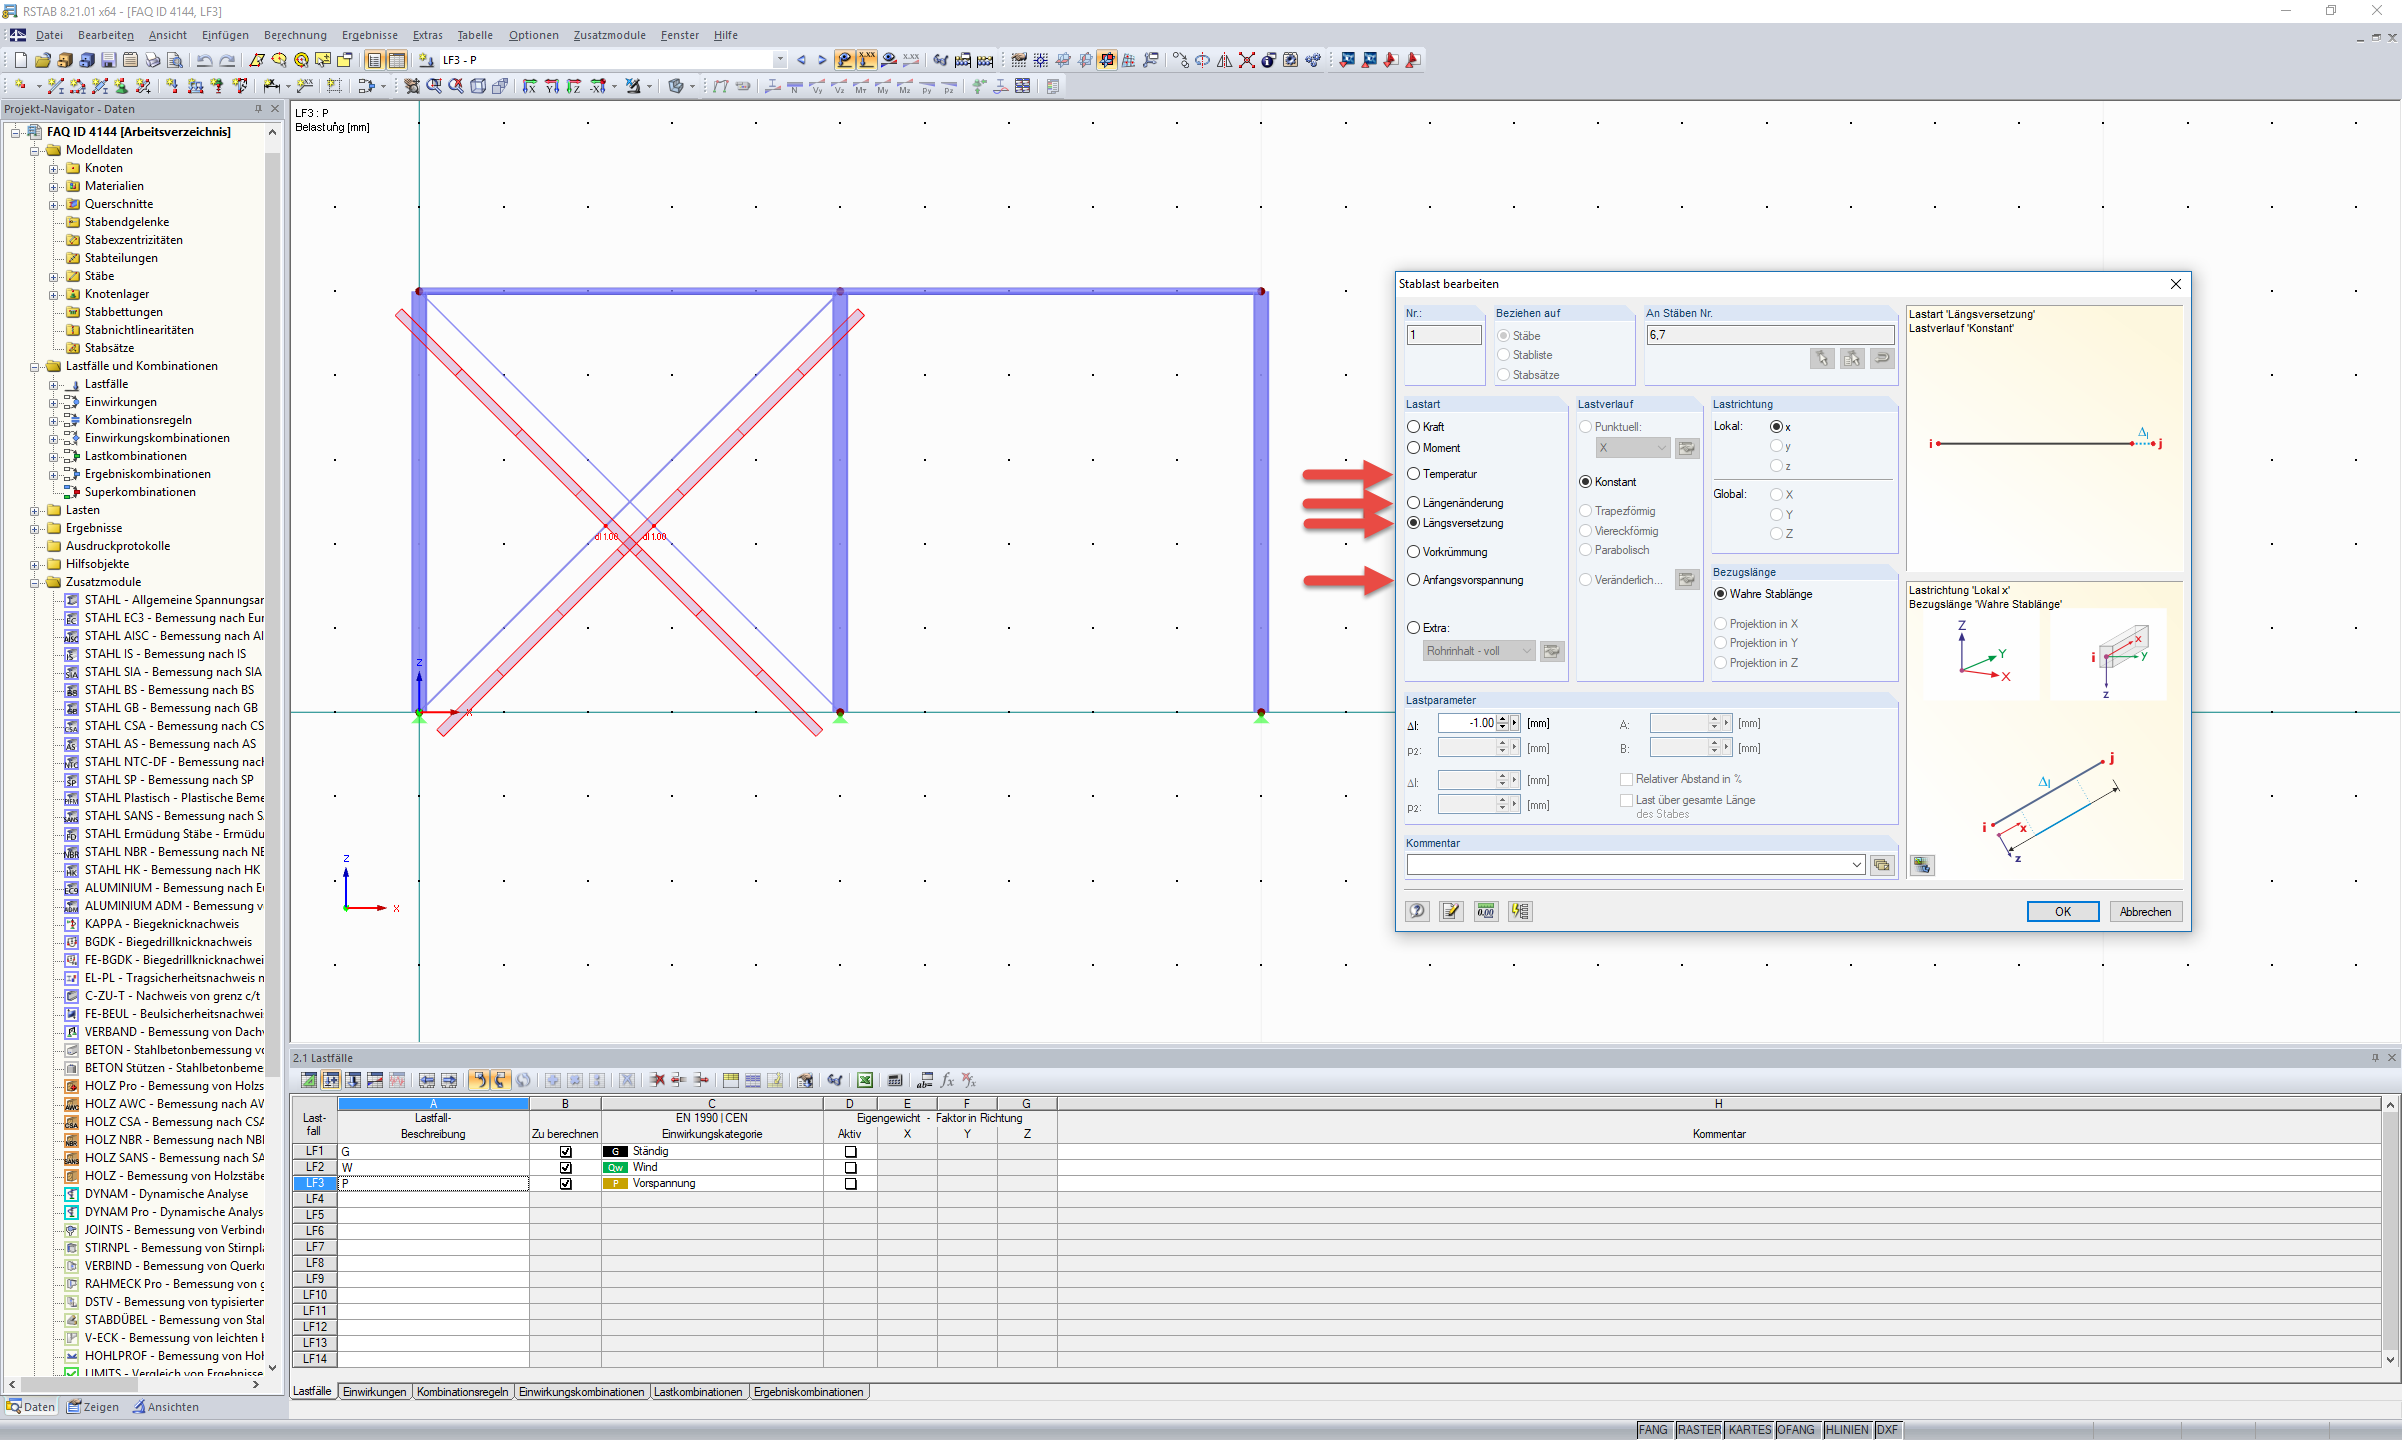Viewport: 2402px width, 1440px height.
Task: Click the Save icon in main toolbar
Action: (x=108, y=60)
